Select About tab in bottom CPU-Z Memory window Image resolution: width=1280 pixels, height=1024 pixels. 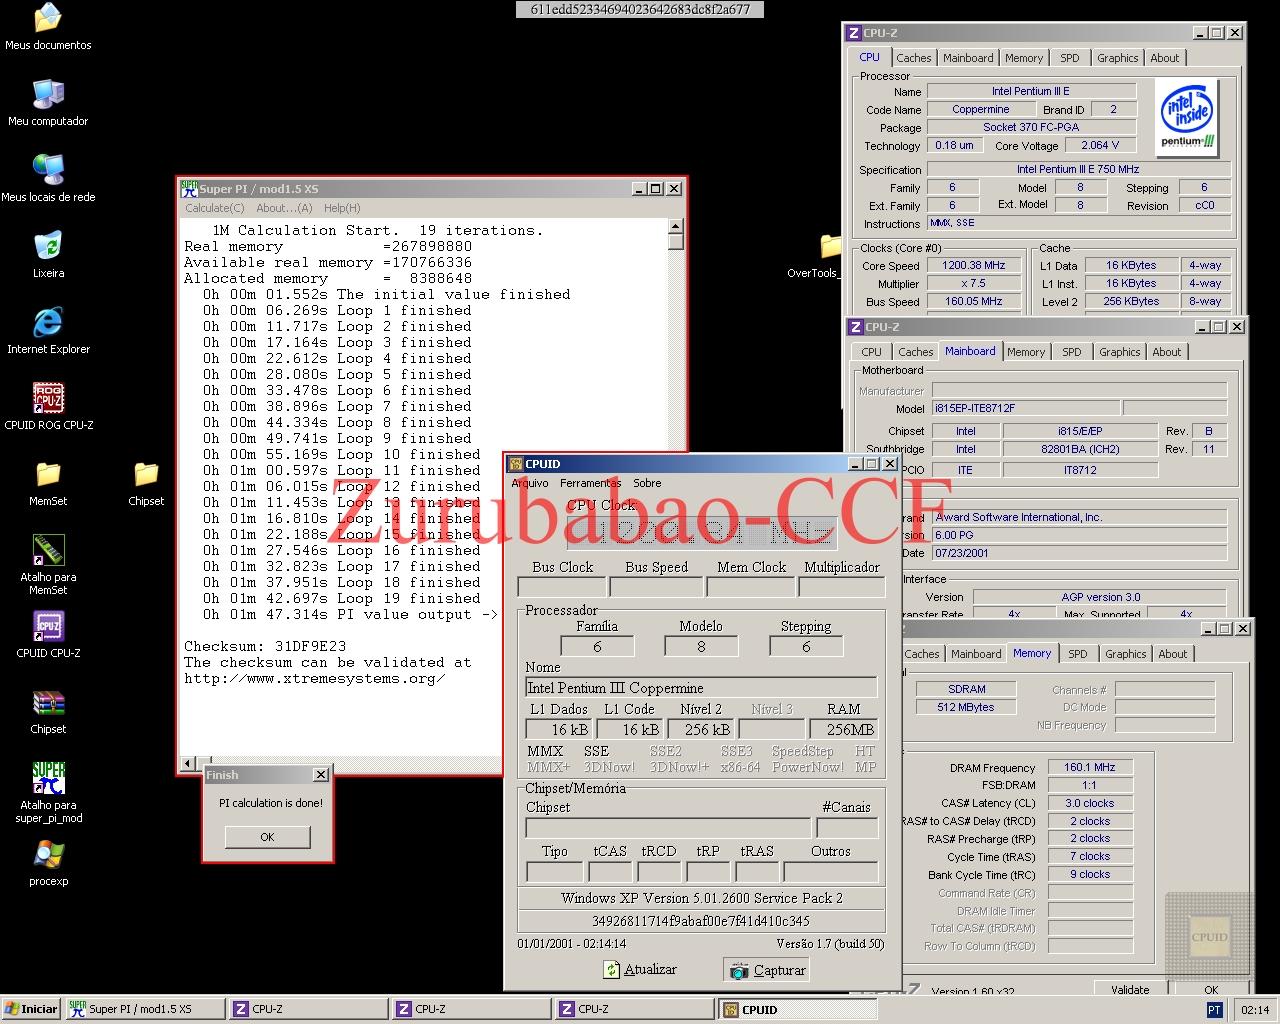click(x=1172, y=654)
